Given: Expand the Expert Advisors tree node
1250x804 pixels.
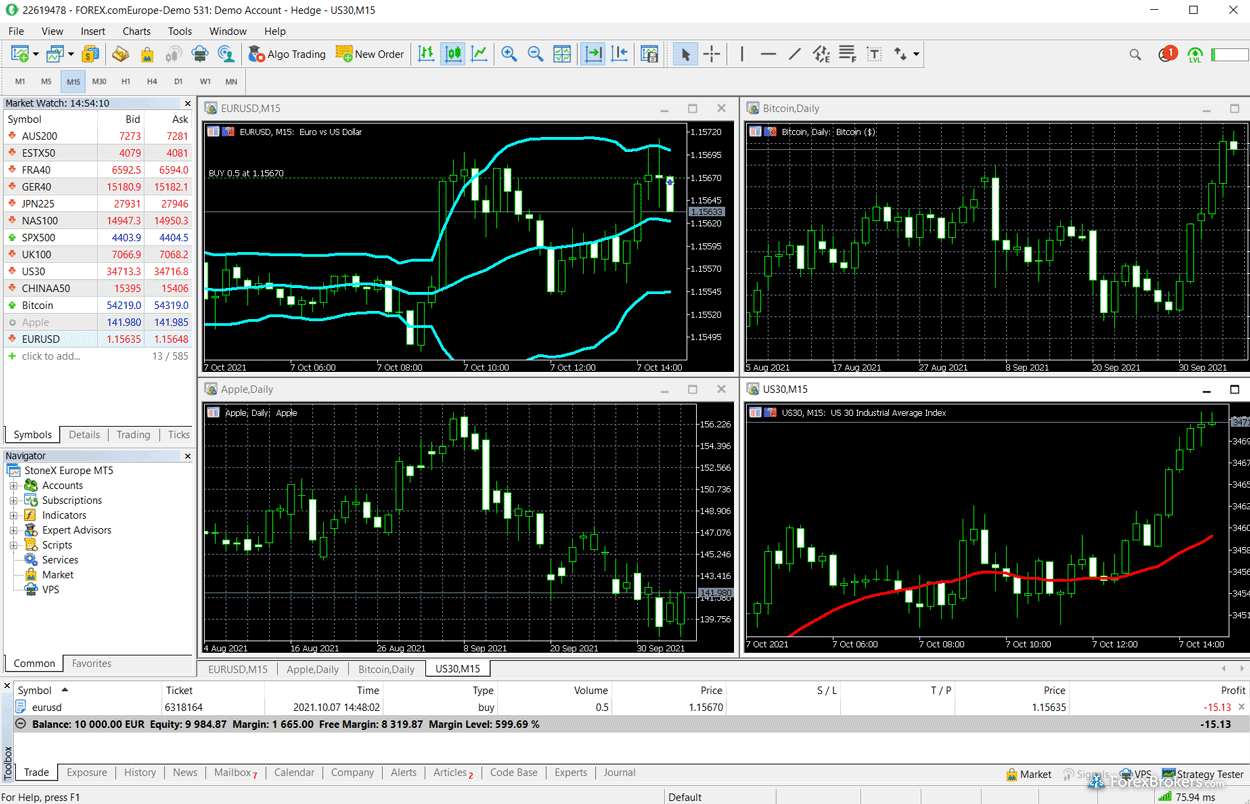Looking at the screenshot, I should pos(14,530).
